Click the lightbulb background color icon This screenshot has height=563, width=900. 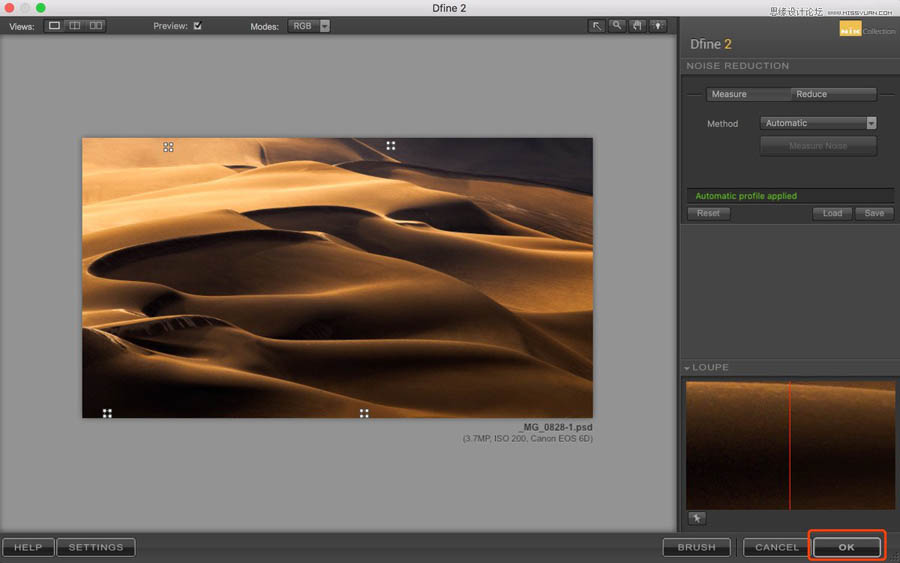click(657, 26)
